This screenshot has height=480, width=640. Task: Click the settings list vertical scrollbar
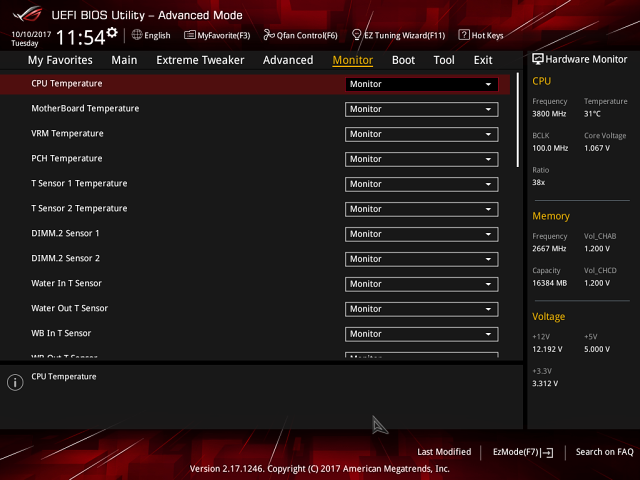click(518, 120)
